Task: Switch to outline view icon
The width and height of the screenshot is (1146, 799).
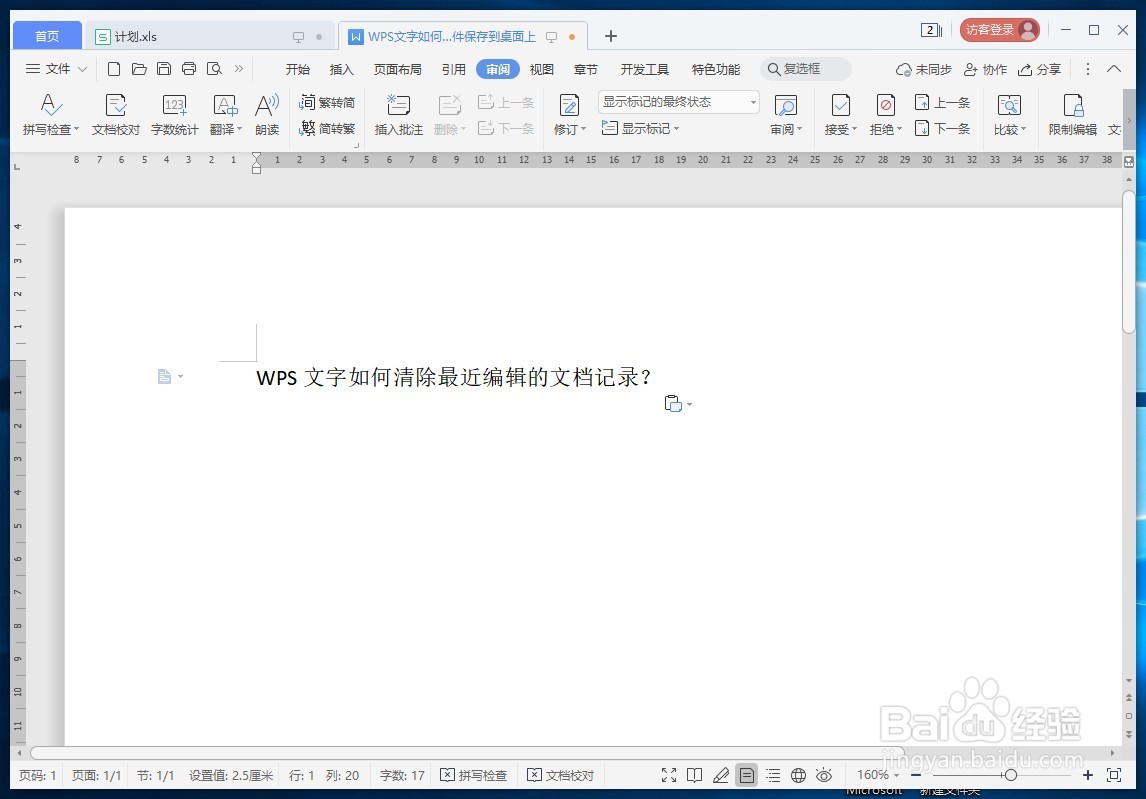Action: click(x=773, y=775)
